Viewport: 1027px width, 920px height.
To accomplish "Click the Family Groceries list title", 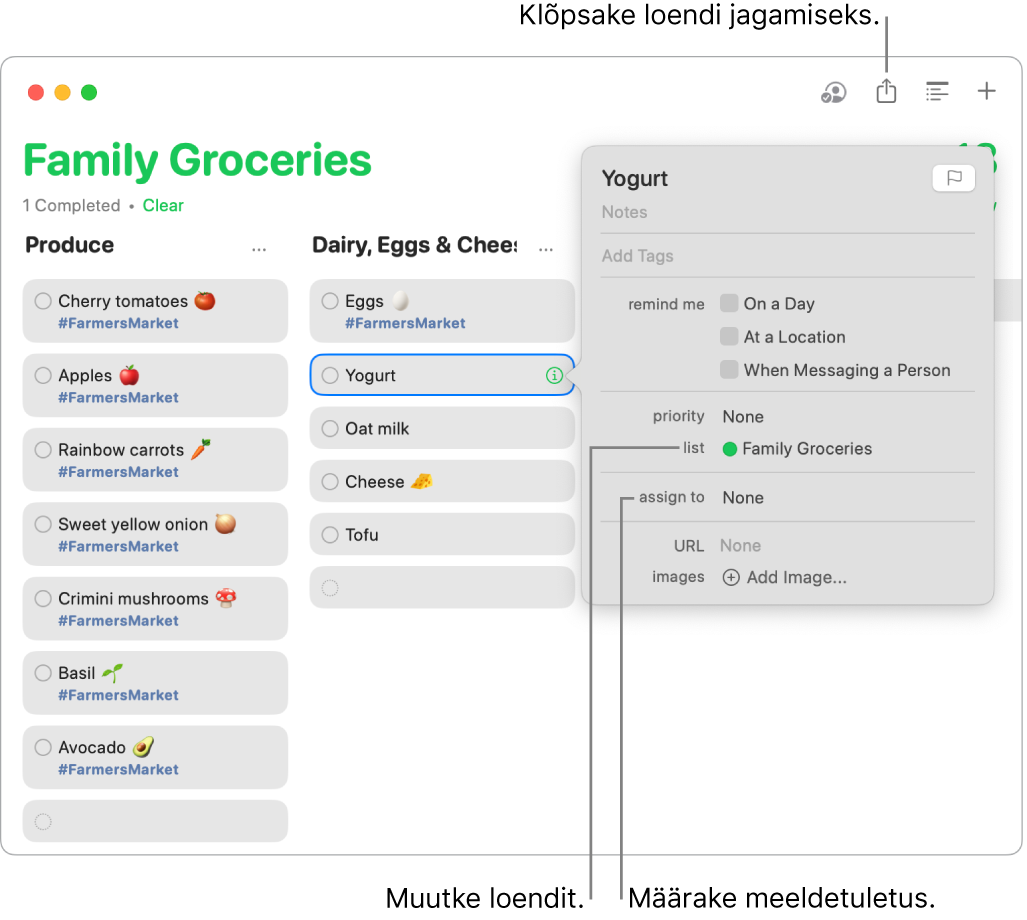I will click(x=196, y=160).
